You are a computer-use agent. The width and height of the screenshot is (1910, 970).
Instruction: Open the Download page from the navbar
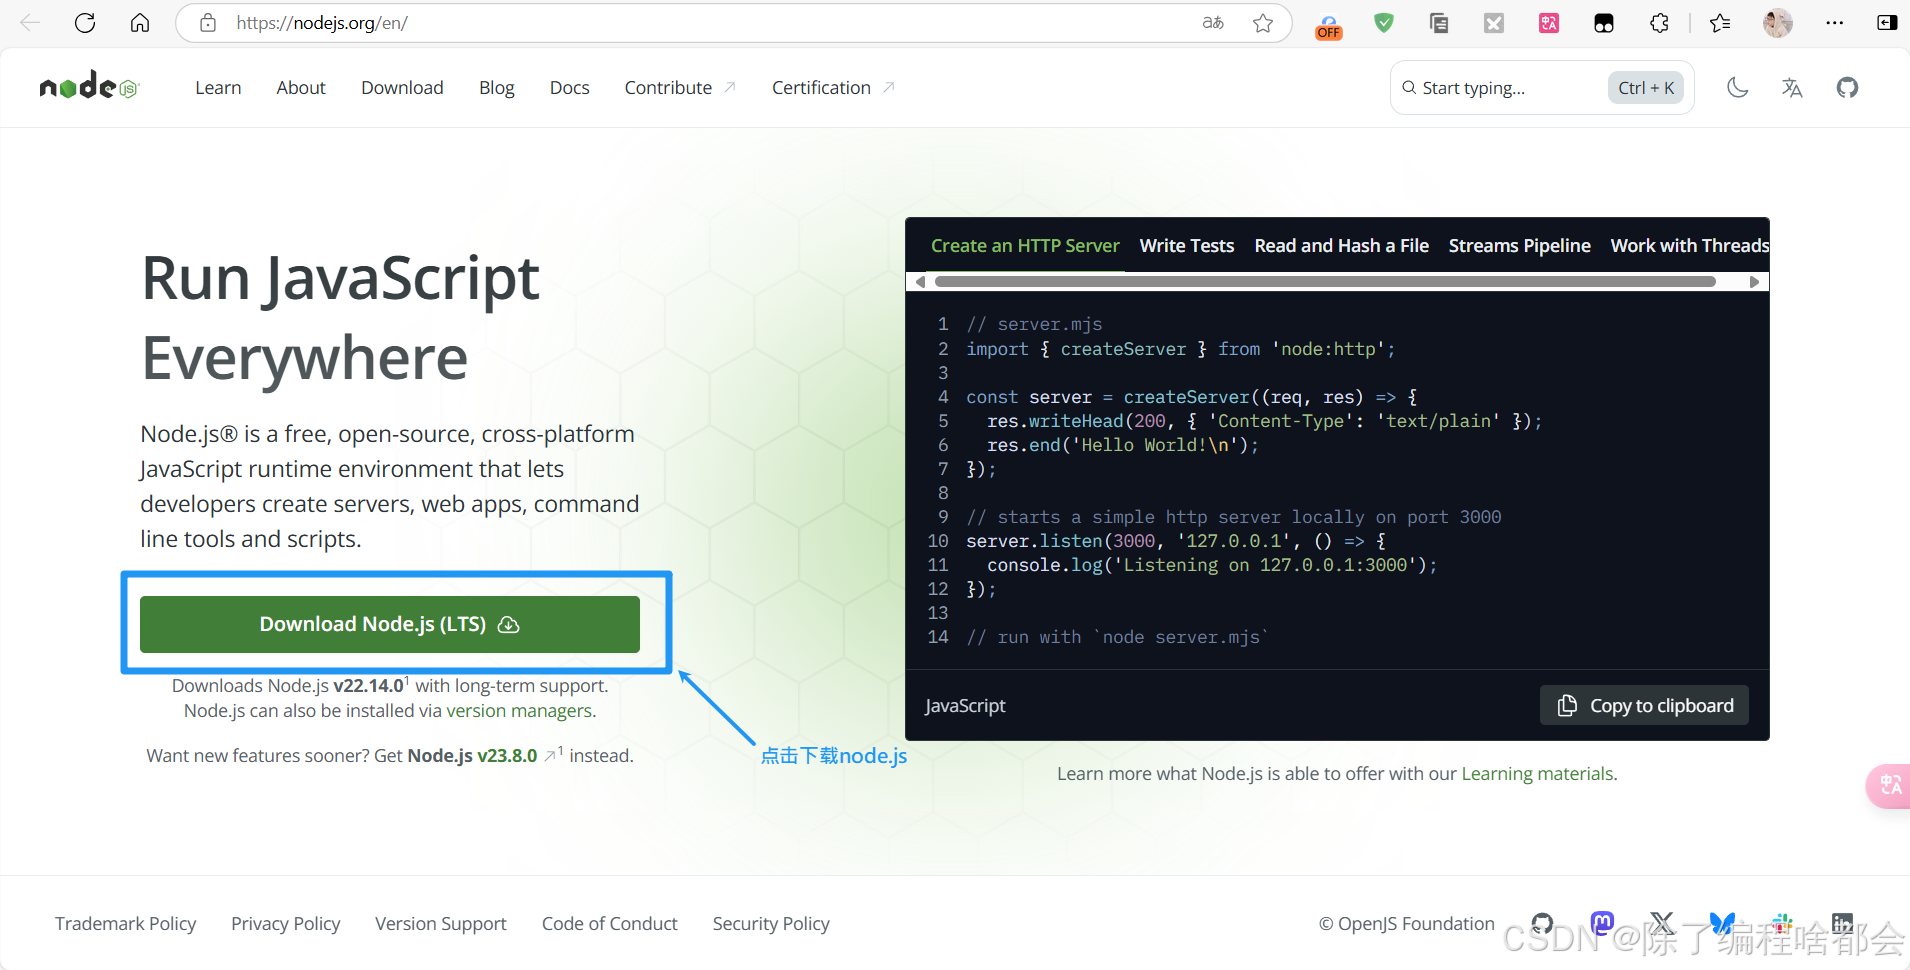pos(402,88)
